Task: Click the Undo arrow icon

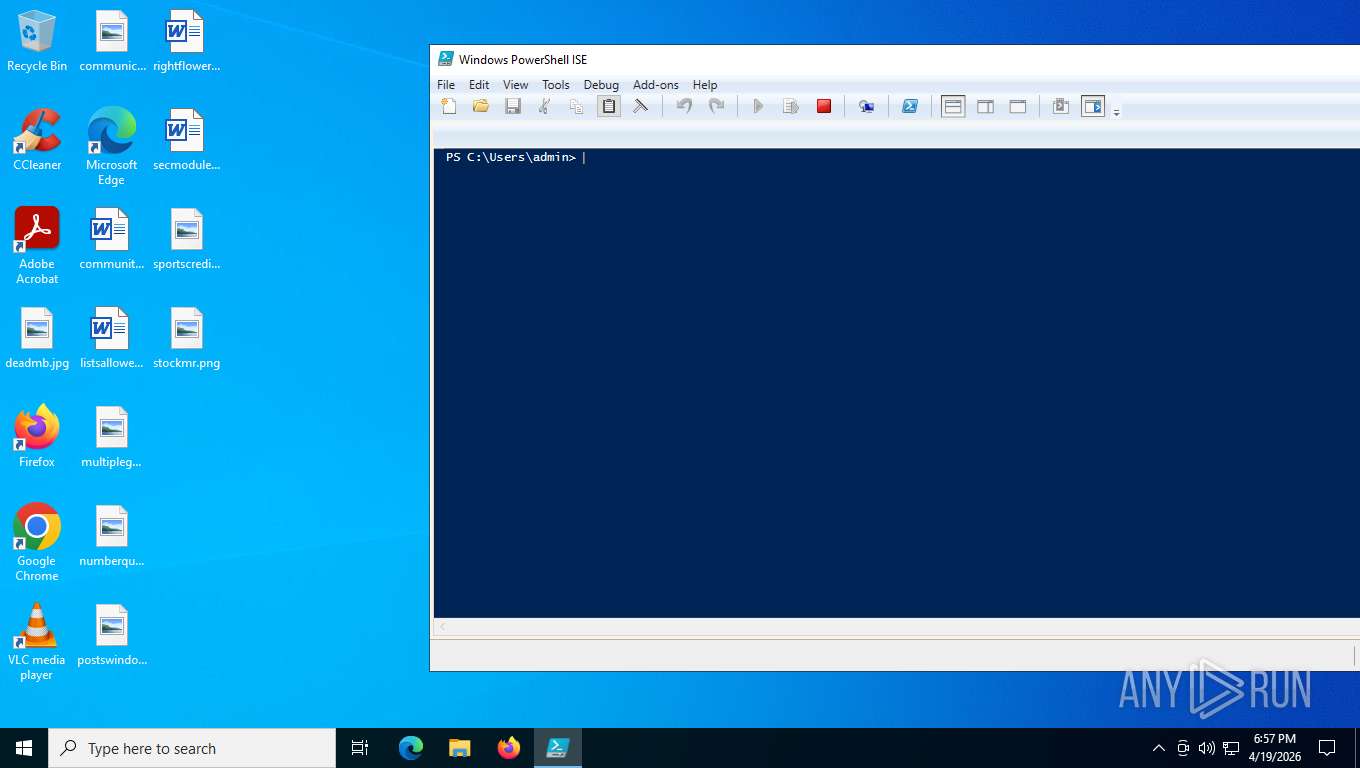Action: [684, 106]
